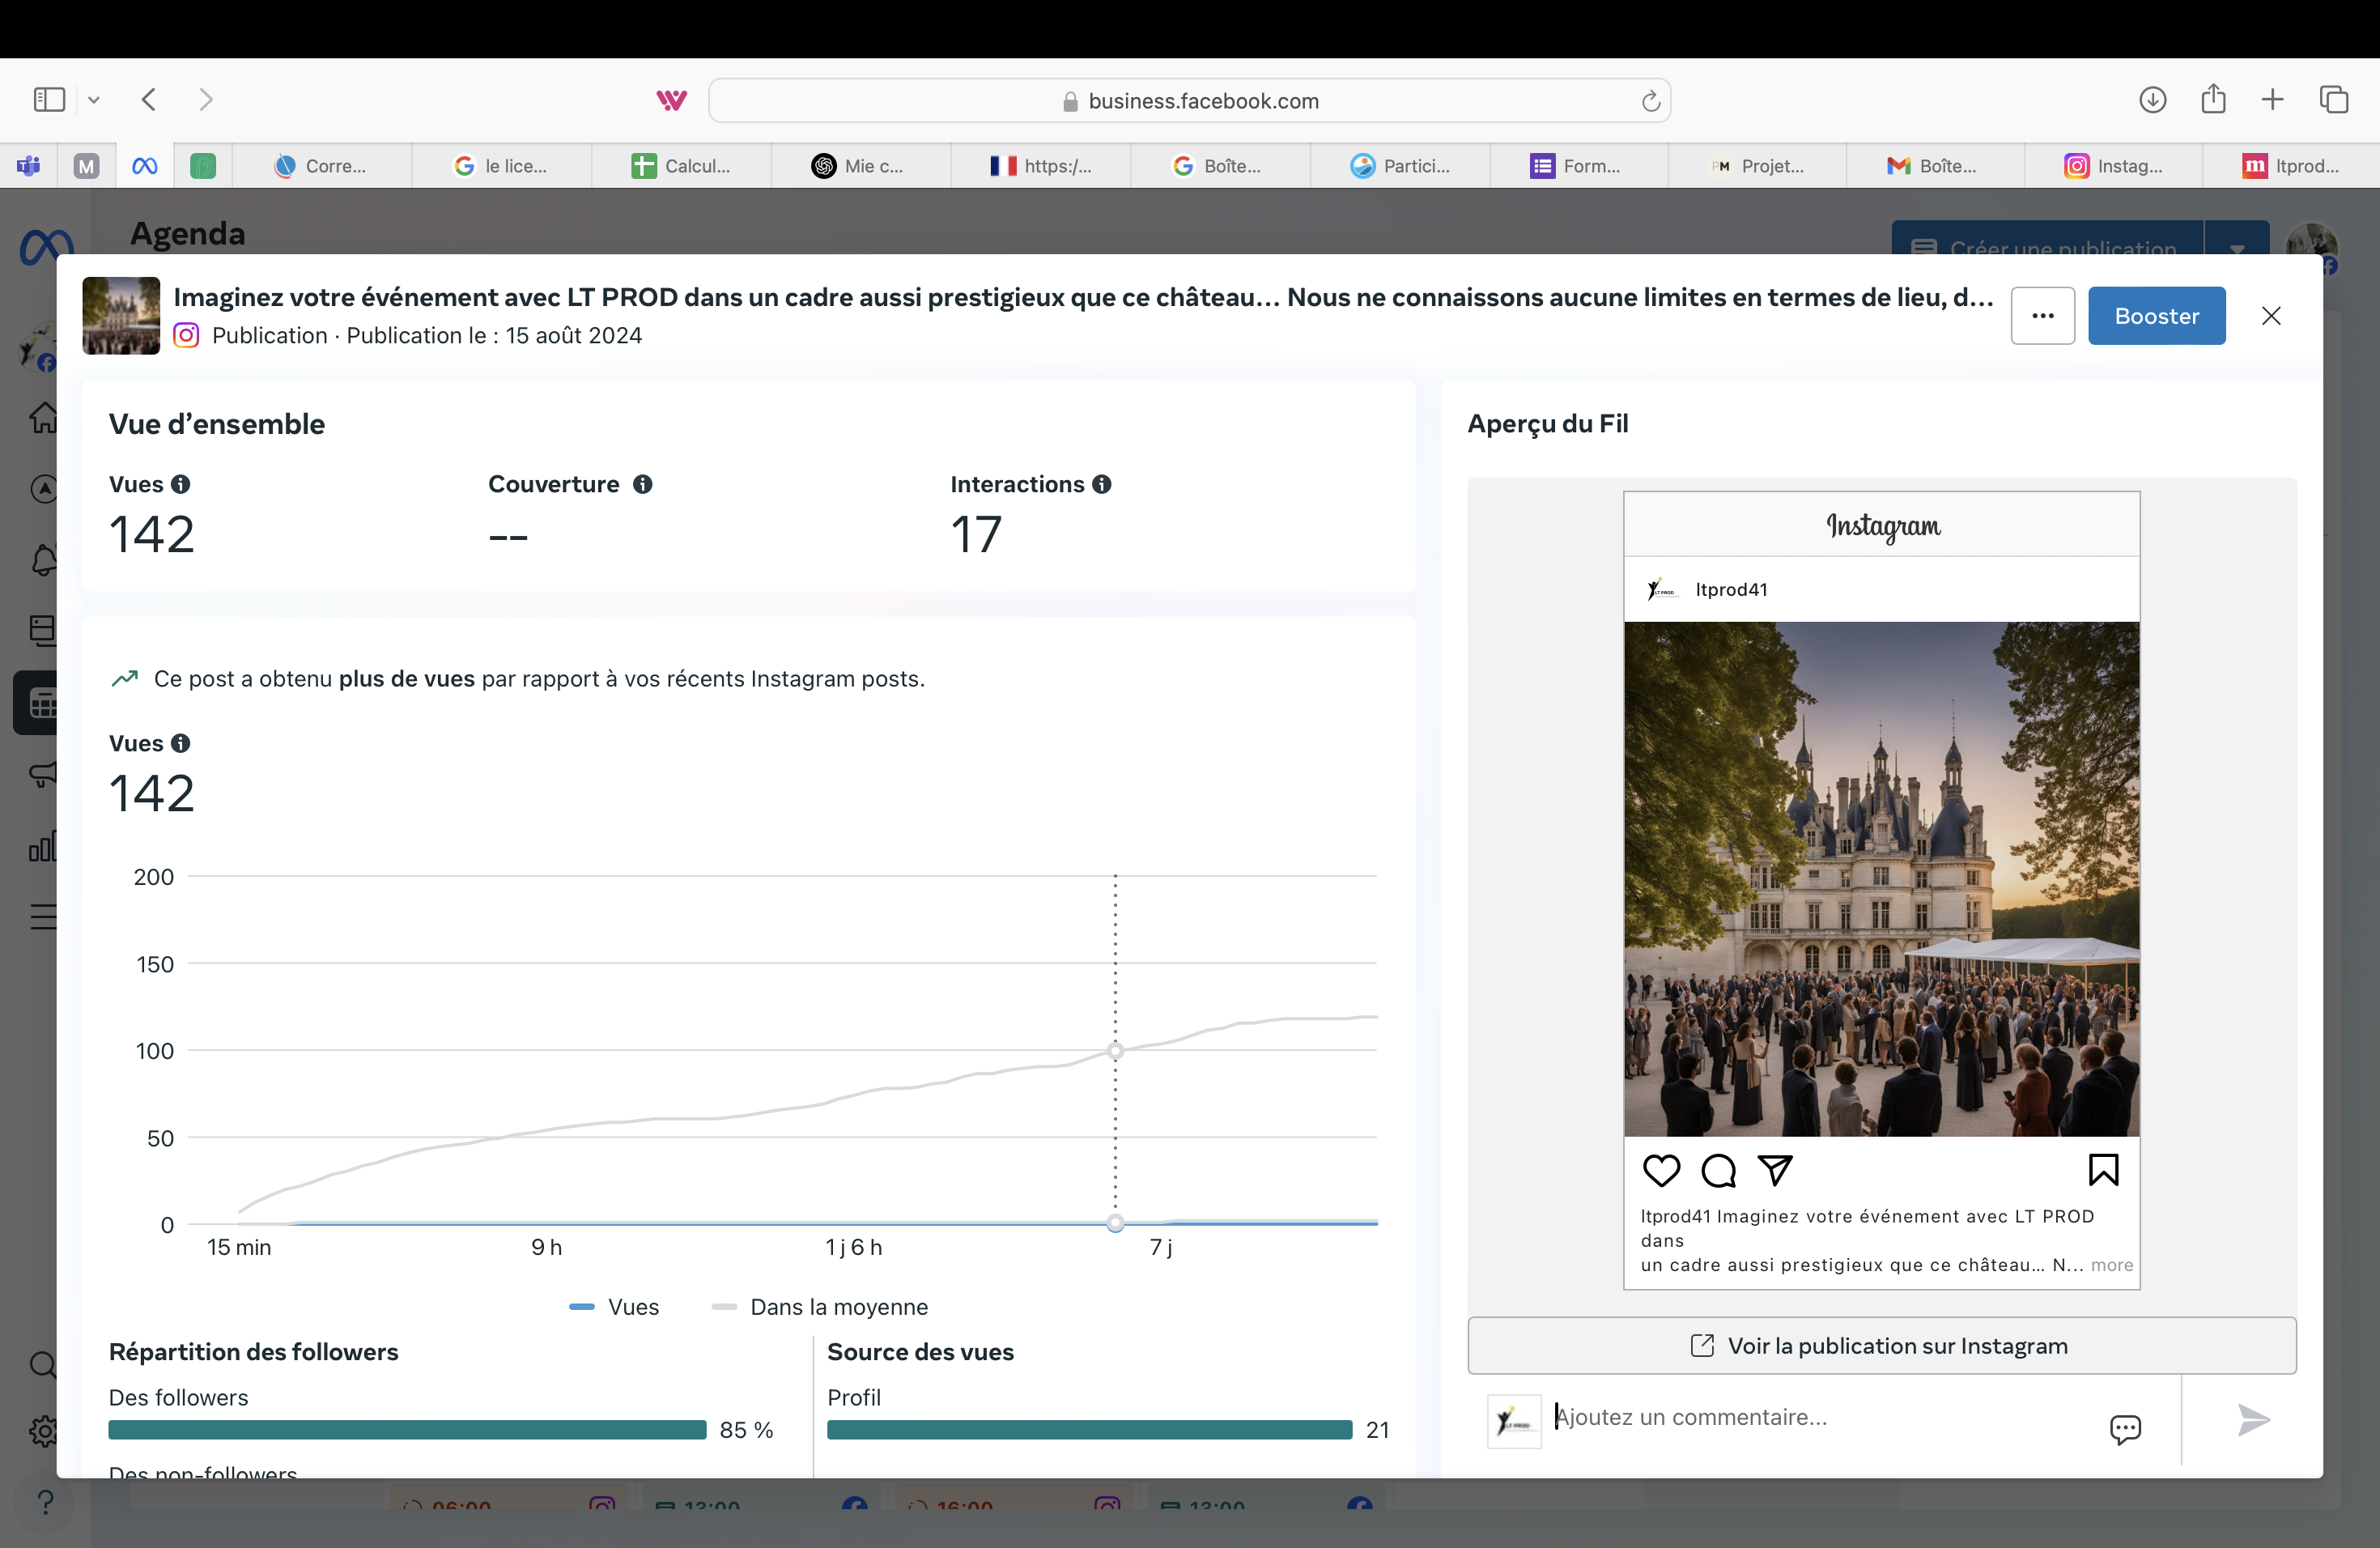Screen dimensions: 2380x1548
Task: Open Voir la publication sur Instagram
Action: (1881, 1346)
